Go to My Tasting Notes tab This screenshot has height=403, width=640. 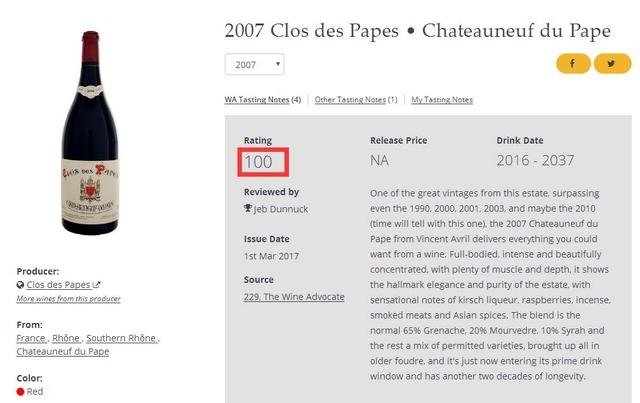click(x=442, y=100)
